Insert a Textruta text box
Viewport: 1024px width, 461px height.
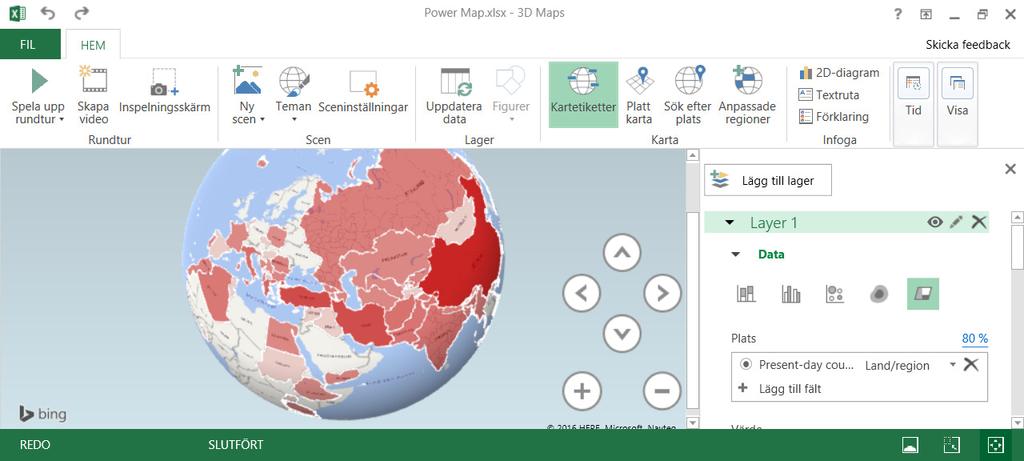[829, 95]
